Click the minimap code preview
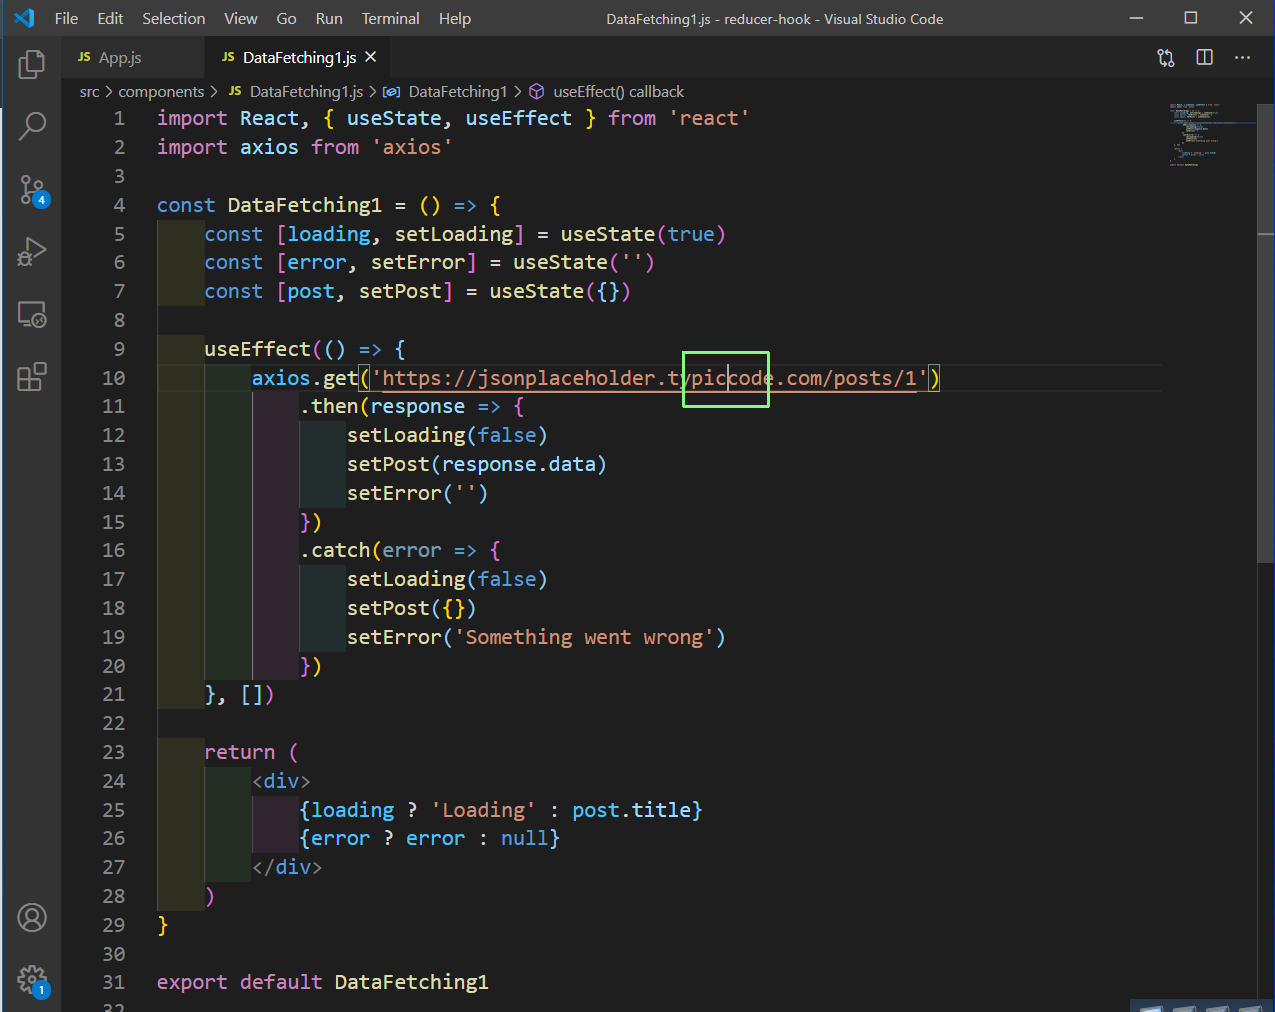1275x1012 pixels. pos(1210,134)
